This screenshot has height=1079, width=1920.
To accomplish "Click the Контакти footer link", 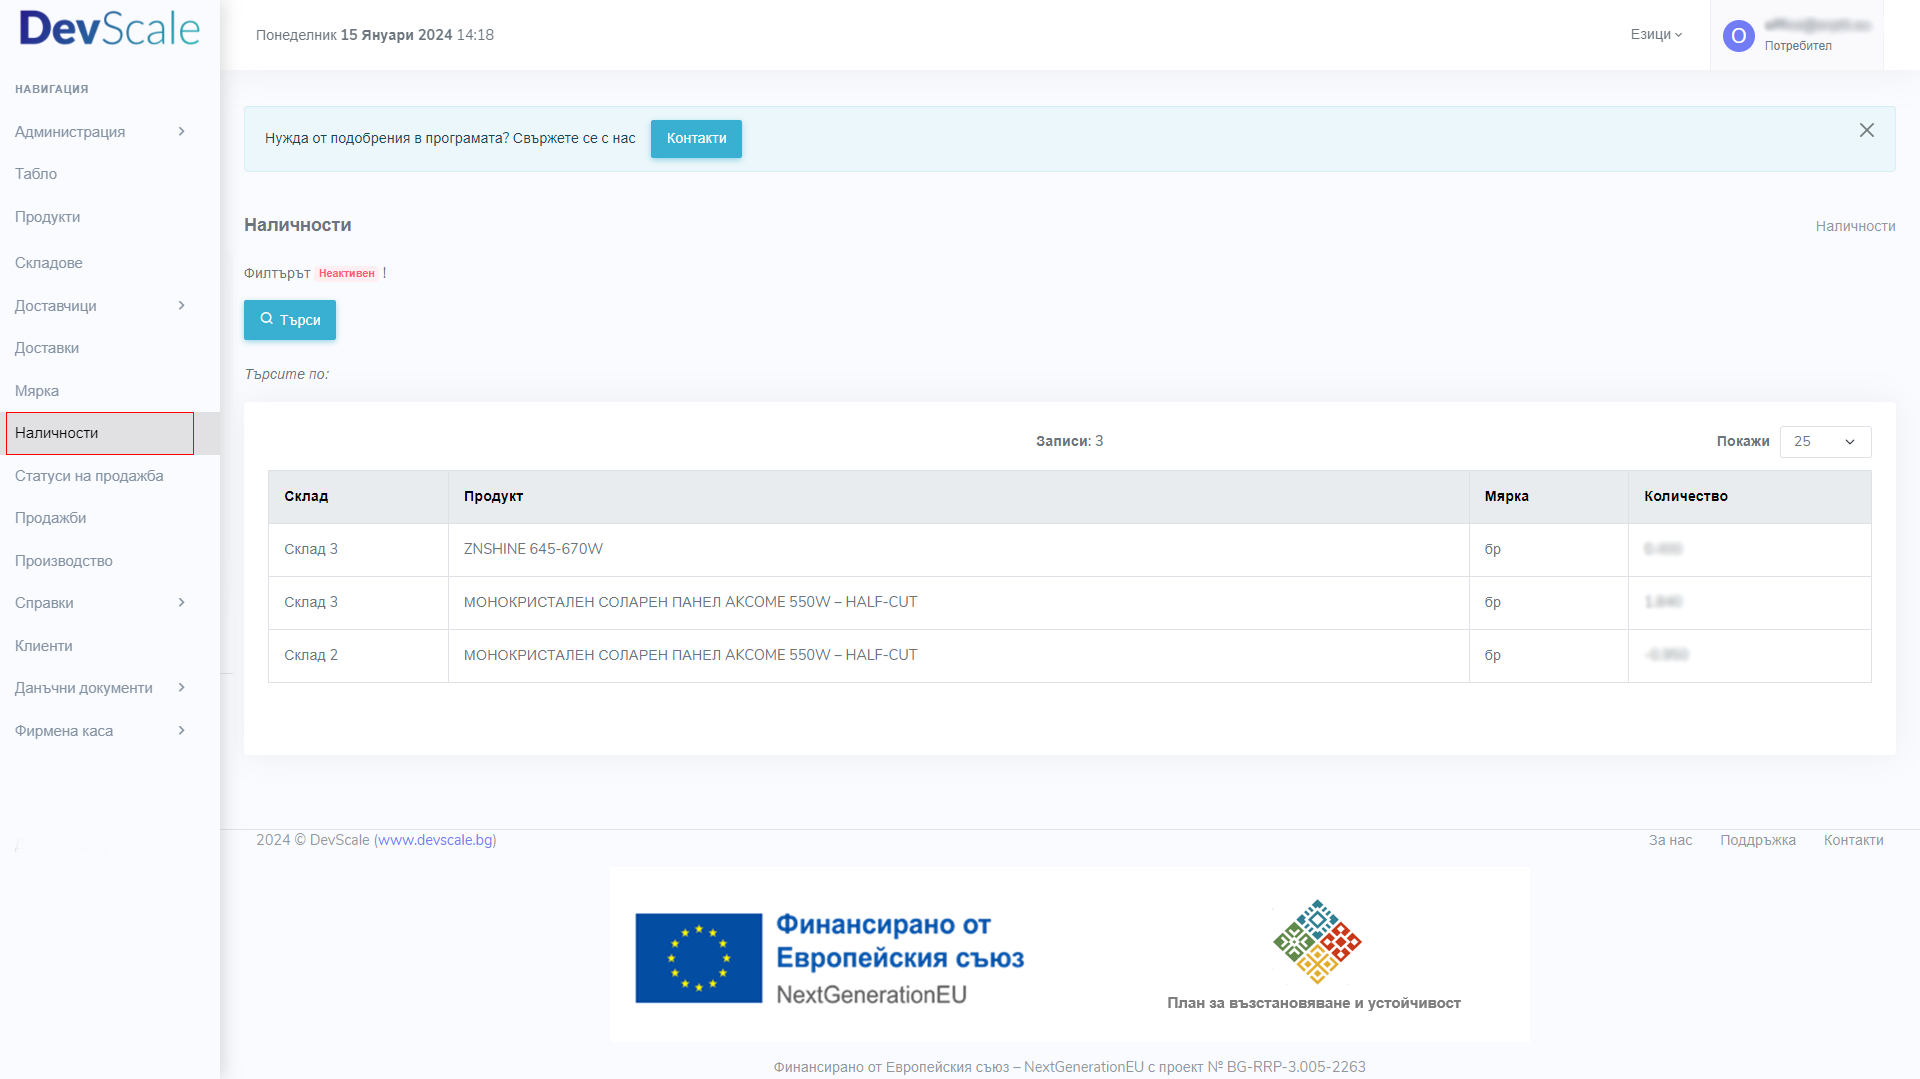I will pyautogui.click(x=1853, y=840).
